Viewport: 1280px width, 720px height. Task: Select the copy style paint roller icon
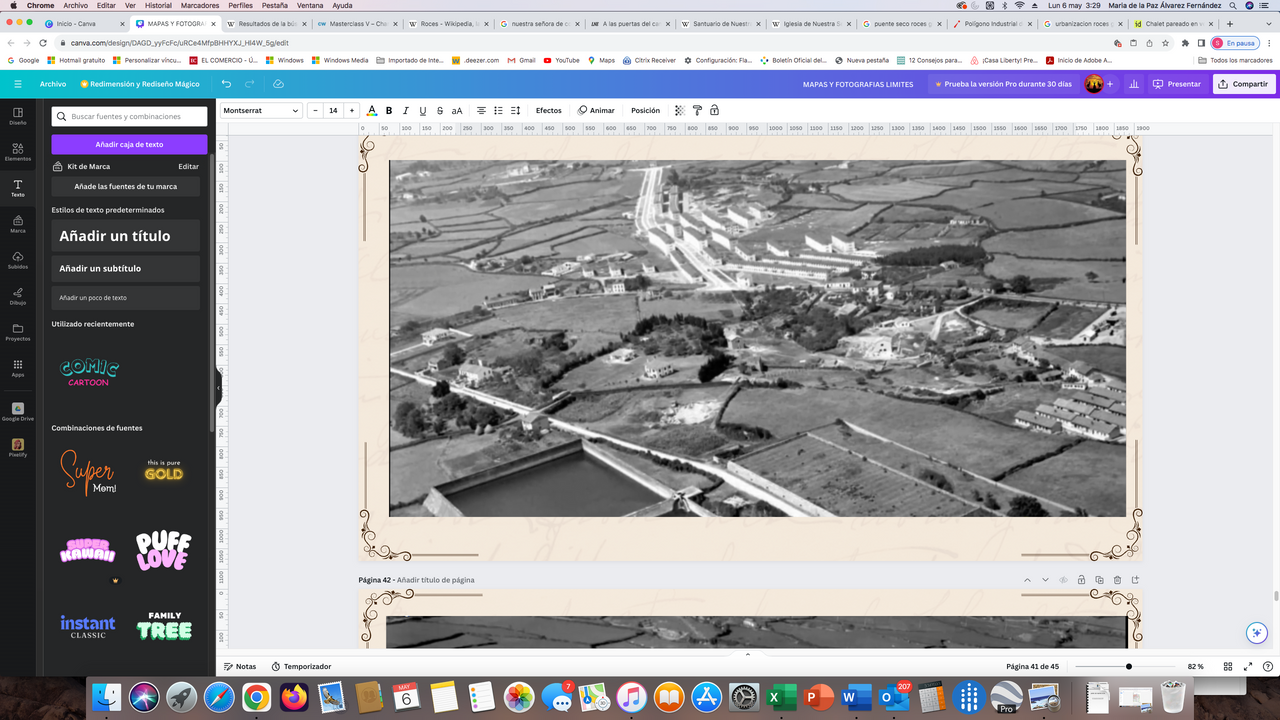697,110
